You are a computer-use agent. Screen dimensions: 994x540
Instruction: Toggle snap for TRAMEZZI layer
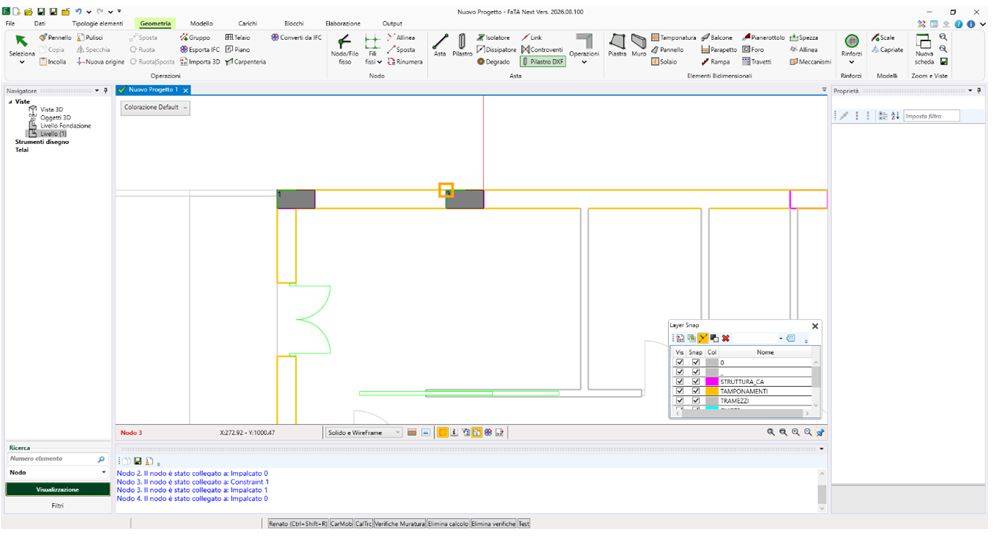pyautogui.click(x=695, y=401)
